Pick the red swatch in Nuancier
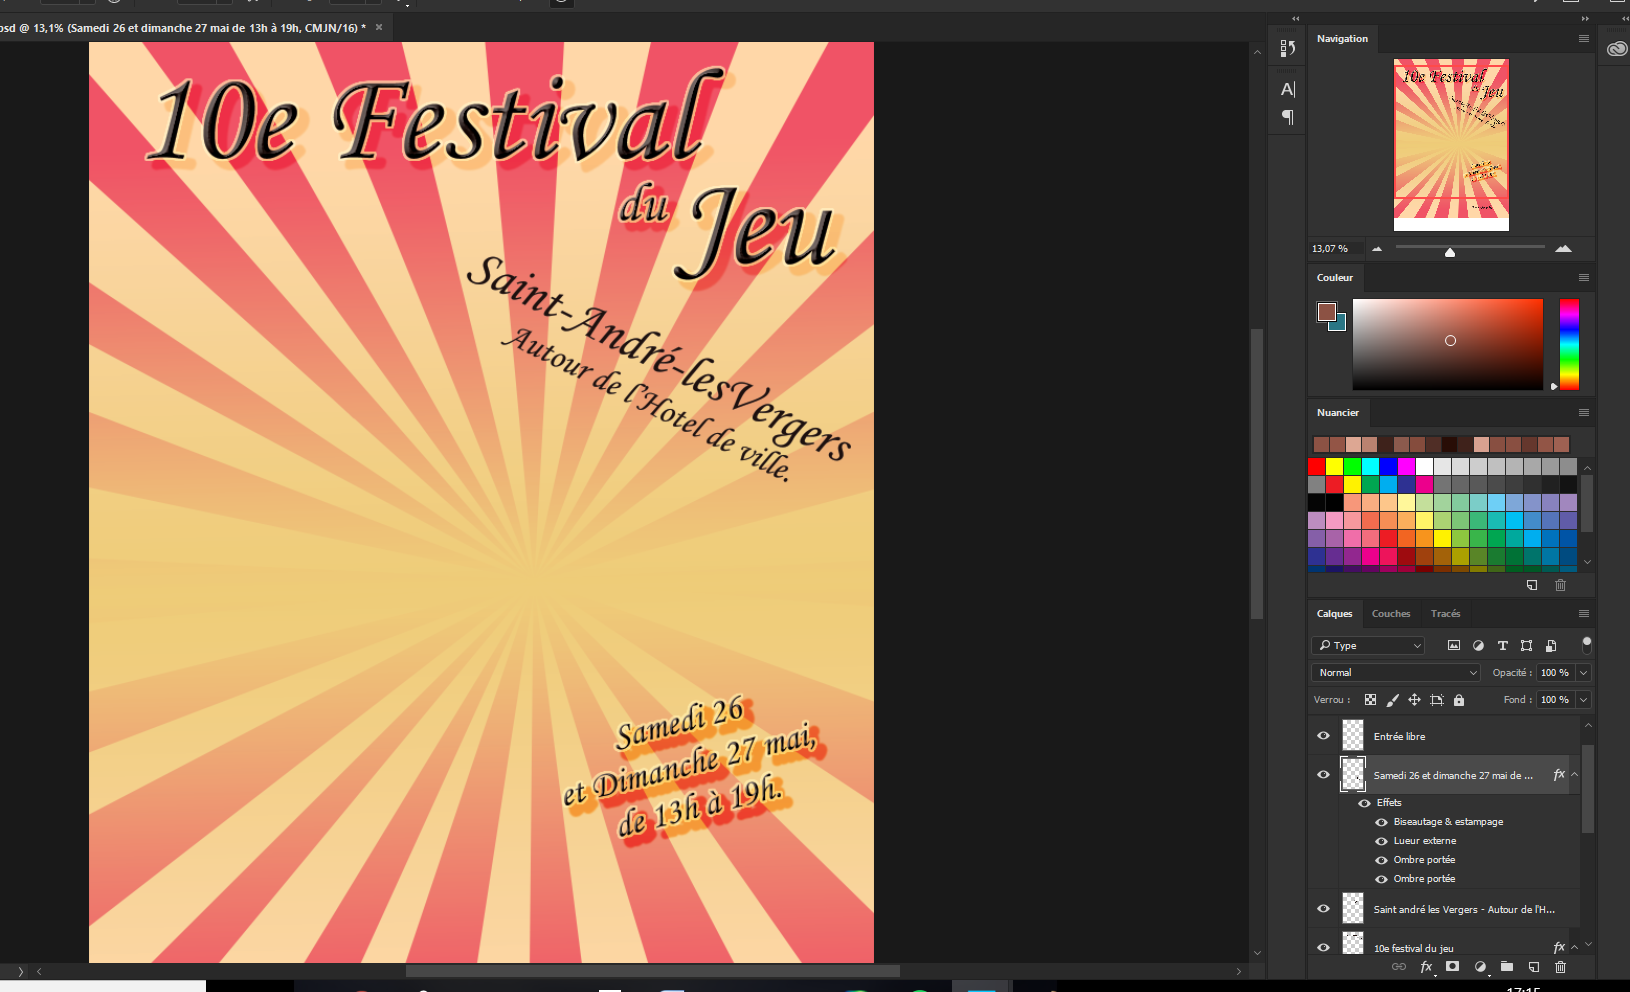Image resolution: width=1630 pixels, height=992 pixels. pos(1315,466)
